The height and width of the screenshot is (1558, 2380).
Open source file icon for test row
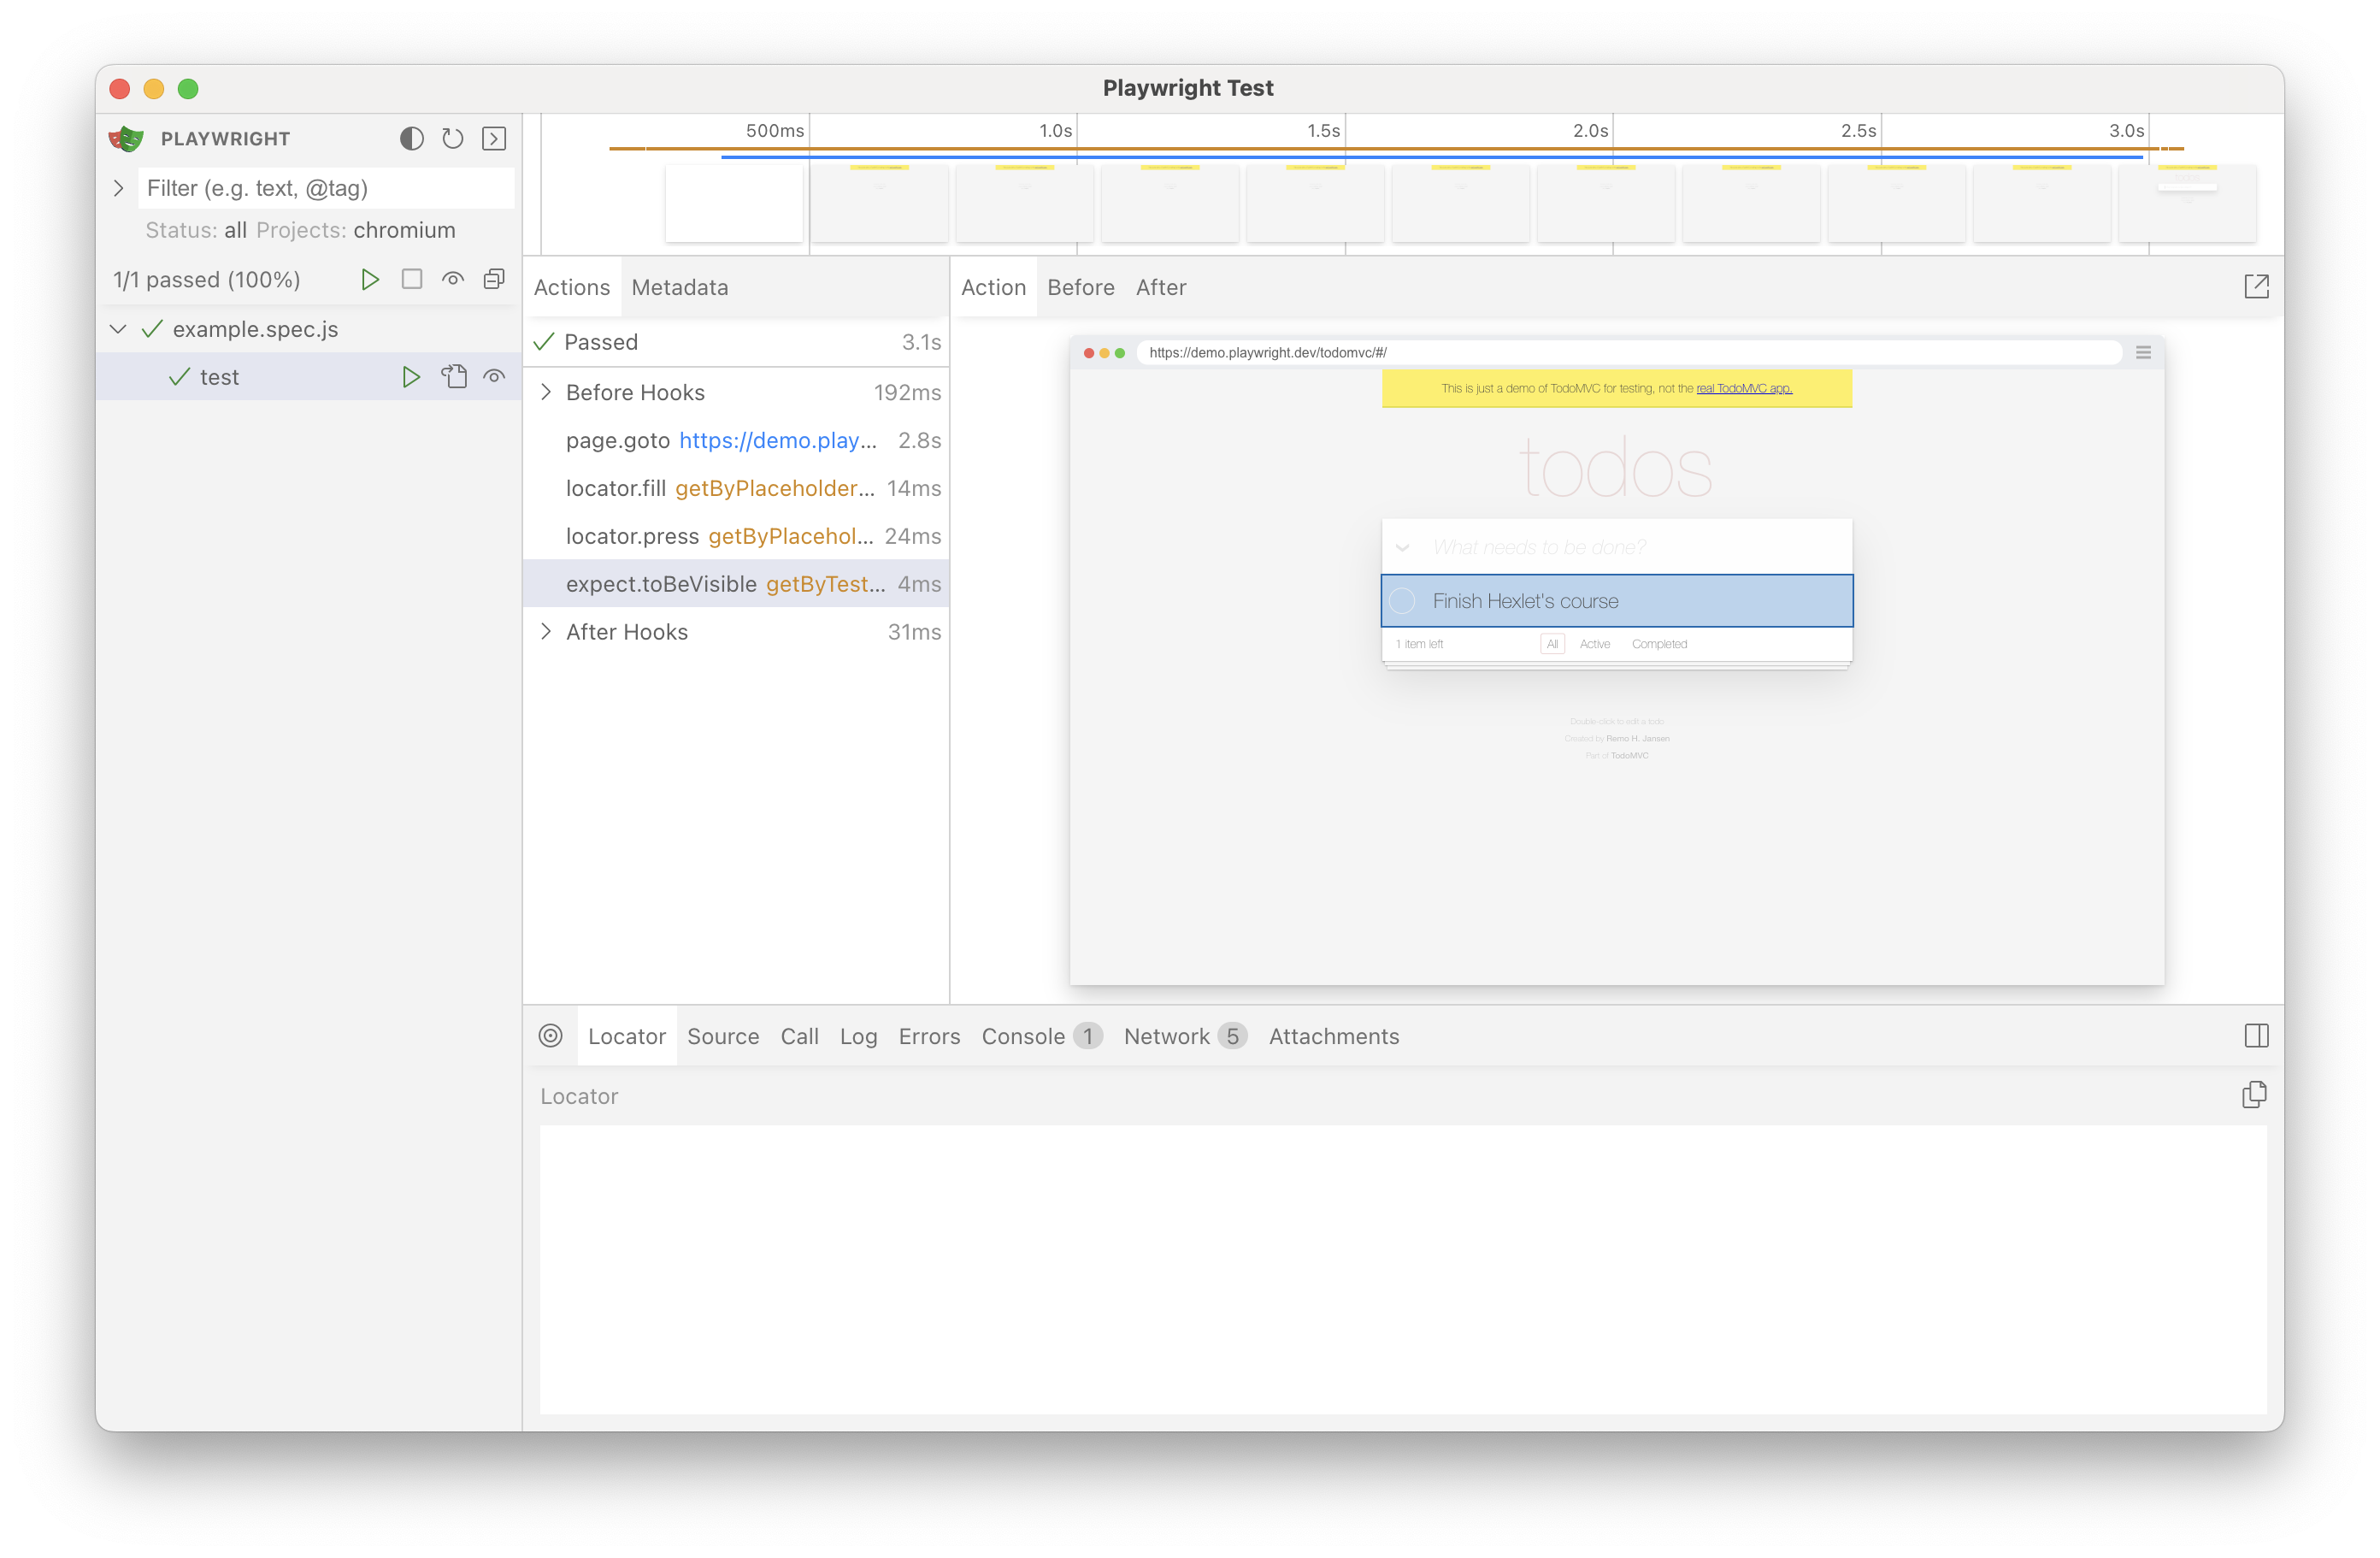pyautogui.click(x=454, y=377)
